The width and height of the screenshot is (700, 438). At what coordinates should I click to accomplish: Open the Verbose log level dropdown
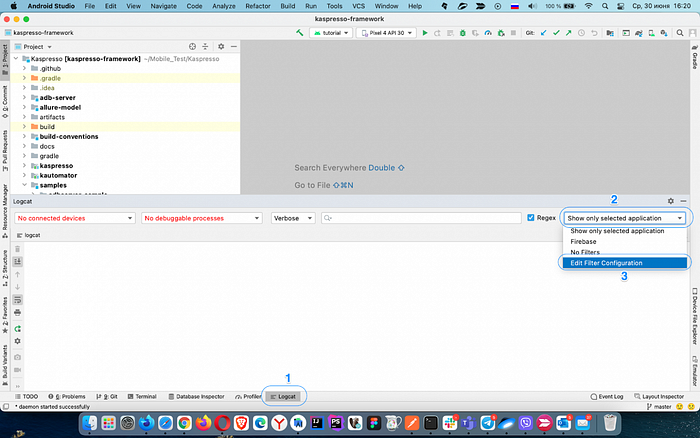tap(293, 218)
